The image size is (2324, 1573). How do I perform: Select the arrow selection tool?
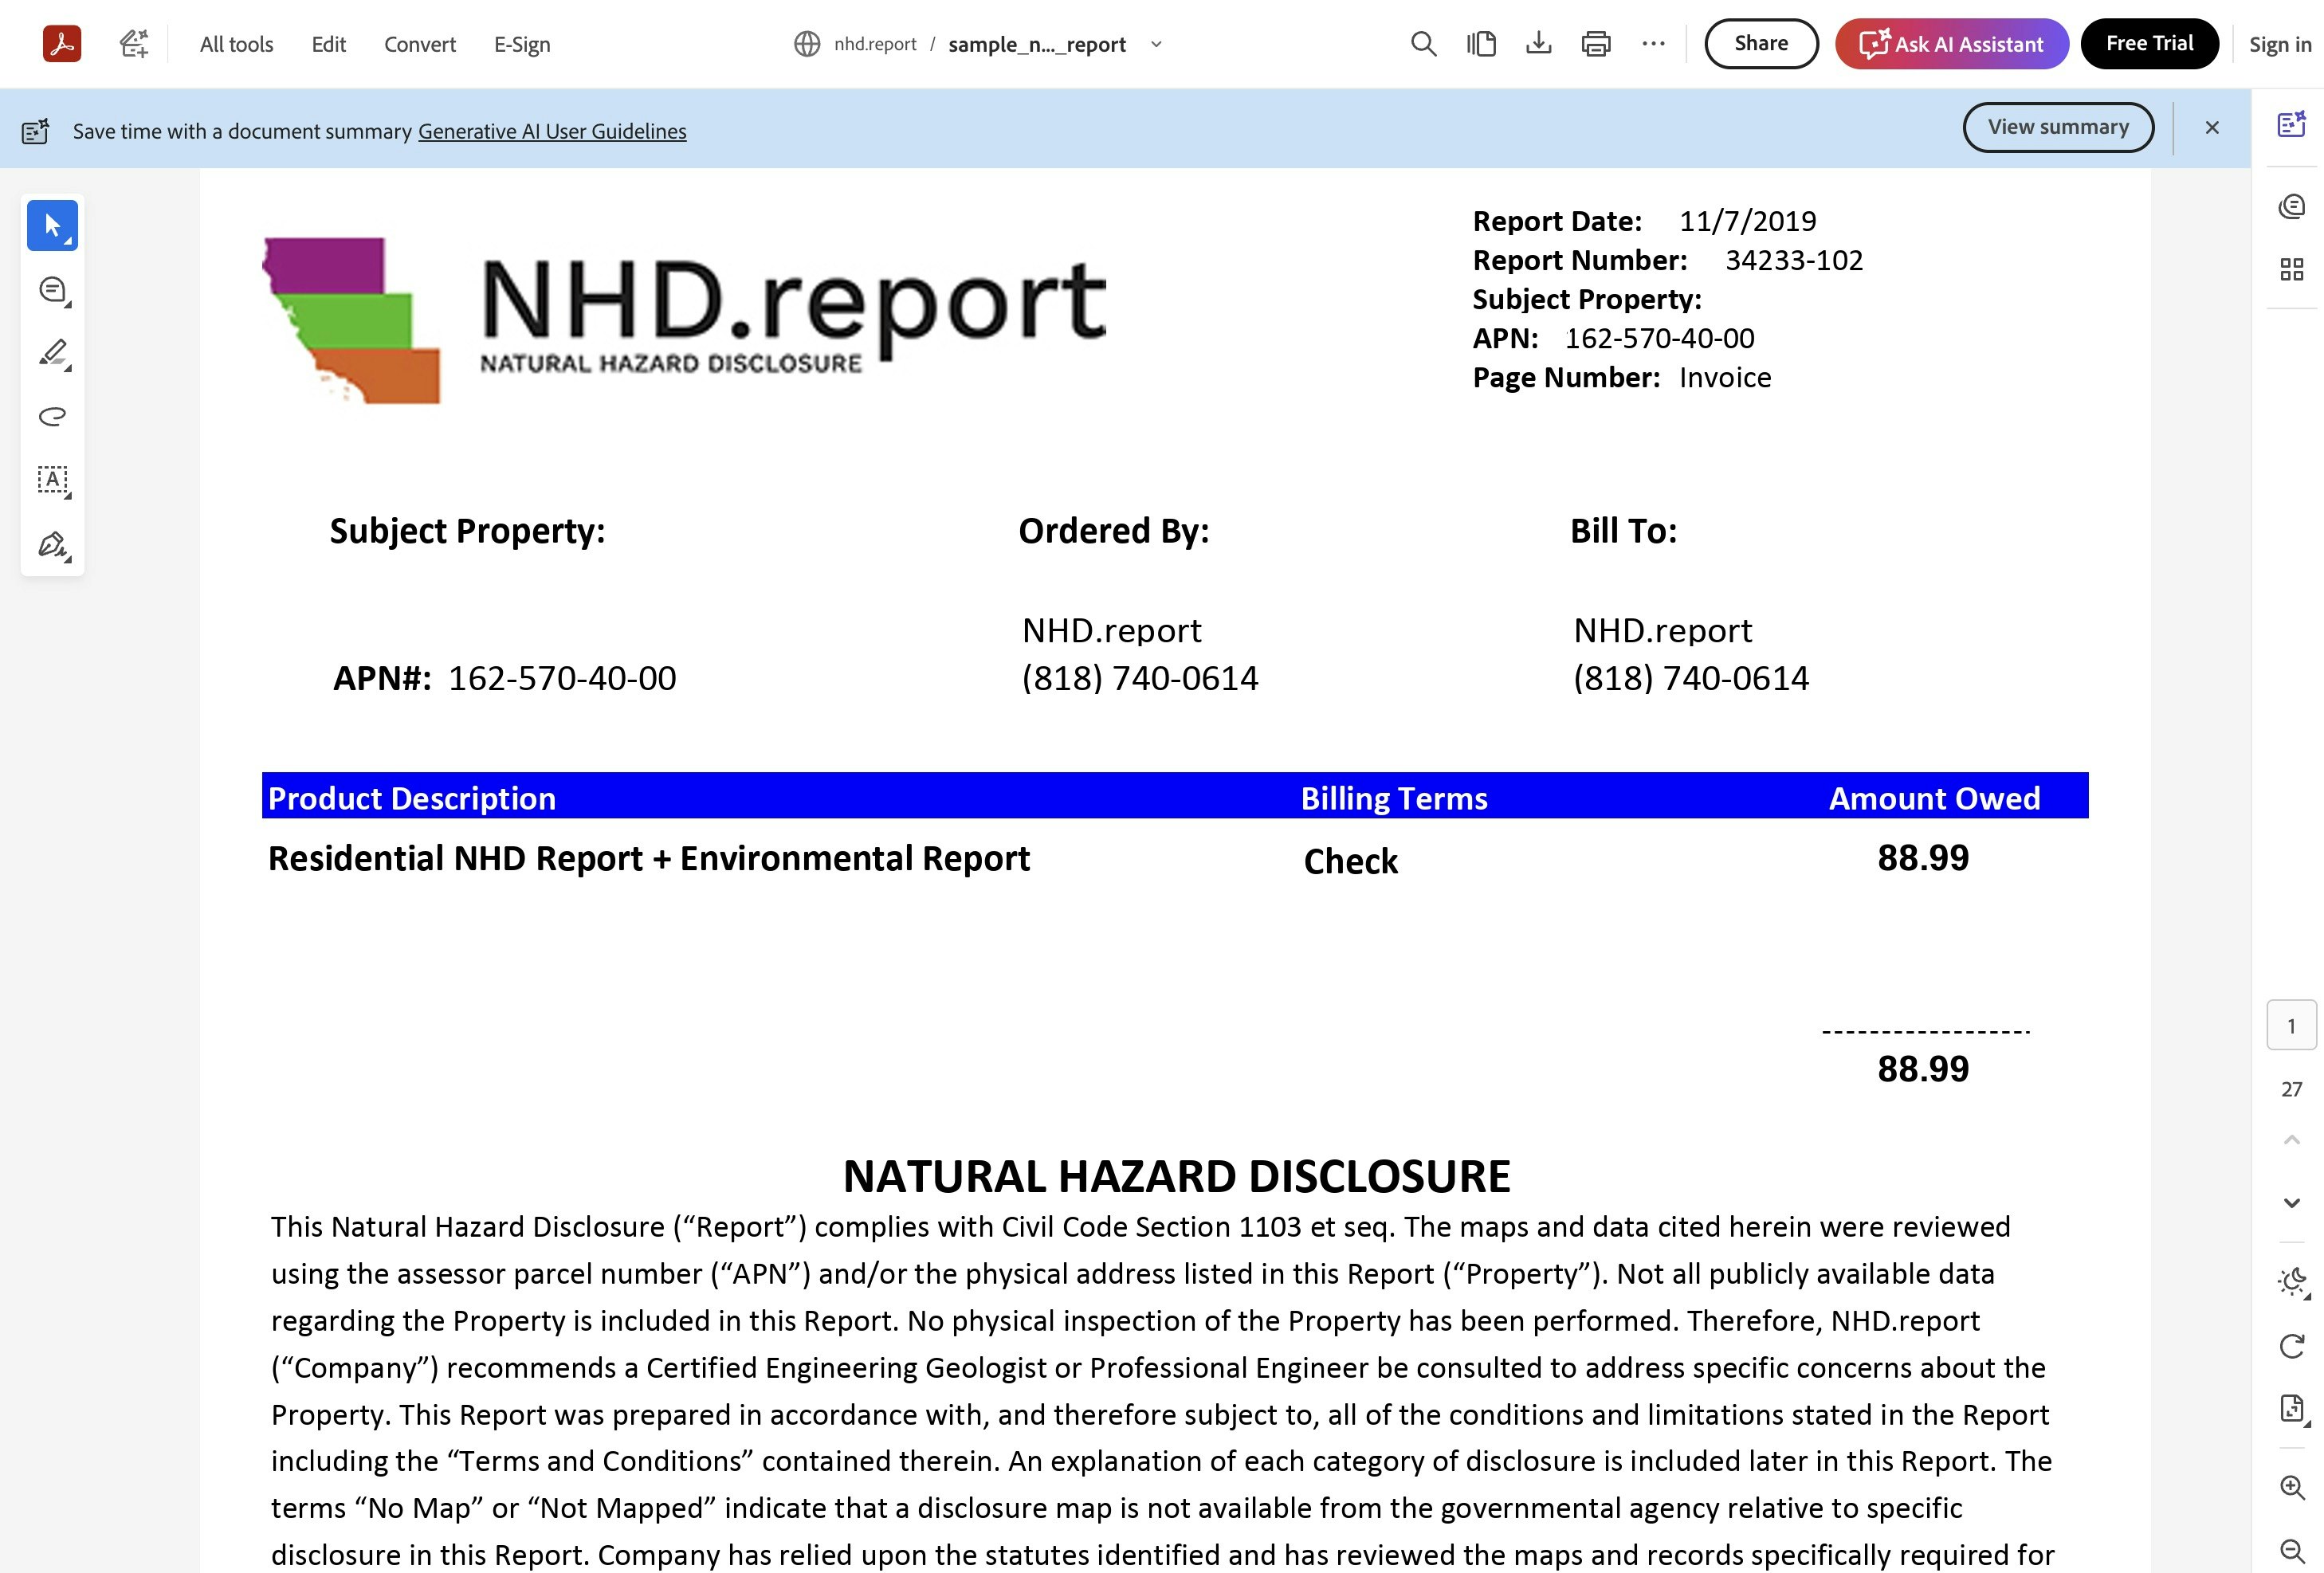pyautogui.click(x=53, y=226)
